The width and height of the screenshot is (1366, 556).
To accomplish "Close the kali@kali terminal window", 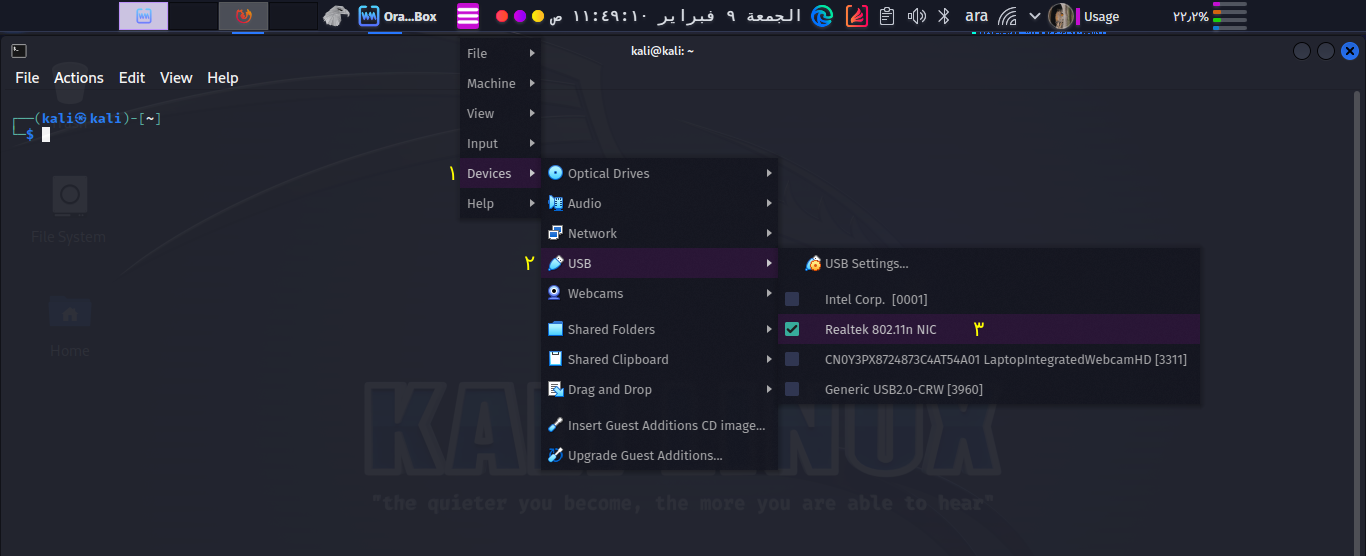I will click(1350, 51).
